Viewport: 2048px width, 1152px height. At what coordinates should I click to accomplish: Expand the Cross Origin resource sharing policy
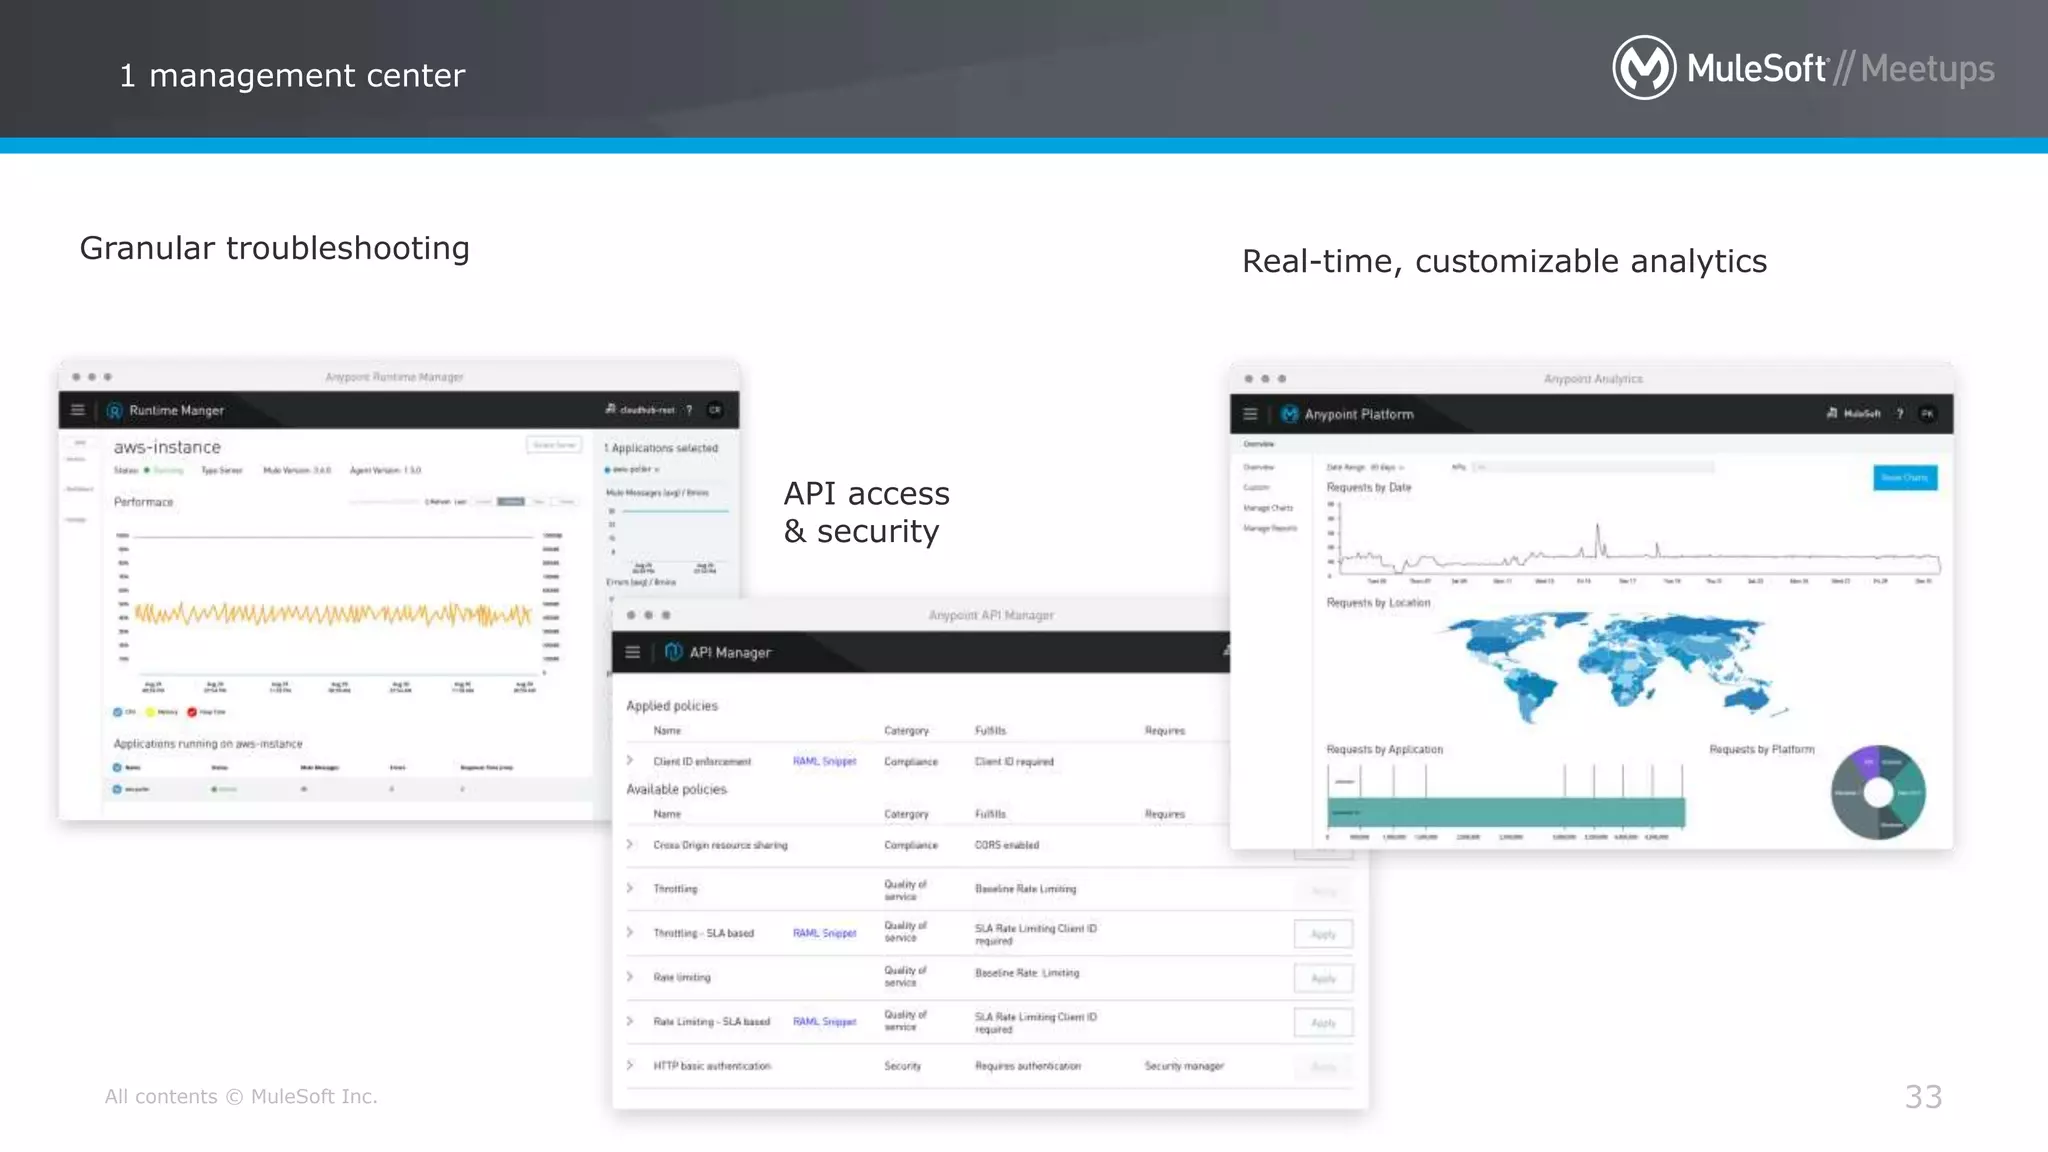click(630, 845)
